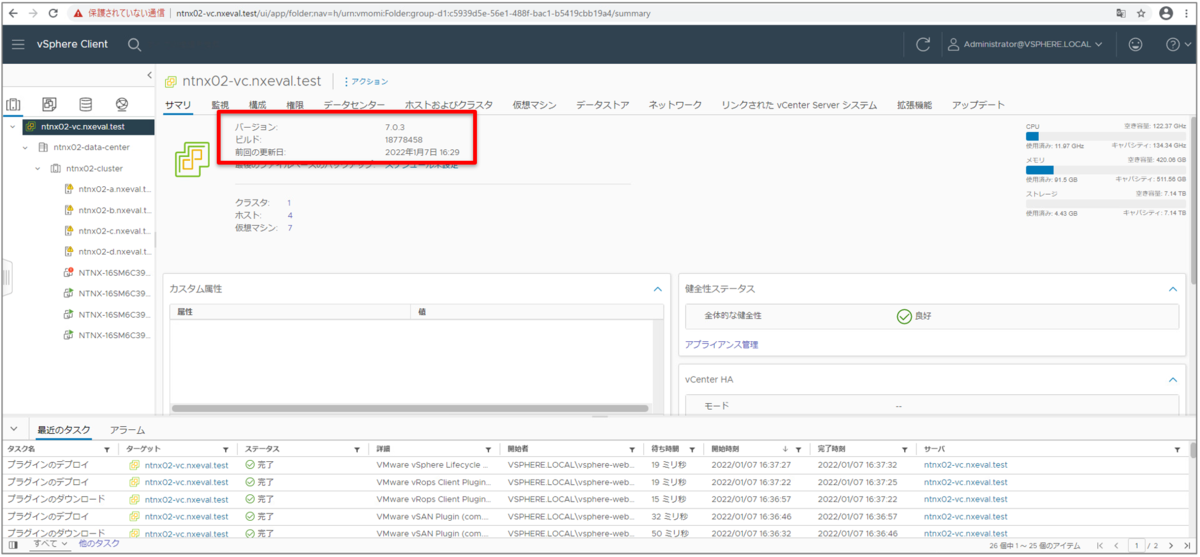The width and height of the screenshot is (1200, 557).
Task: Open the サマリ tab
Action: 177,105
